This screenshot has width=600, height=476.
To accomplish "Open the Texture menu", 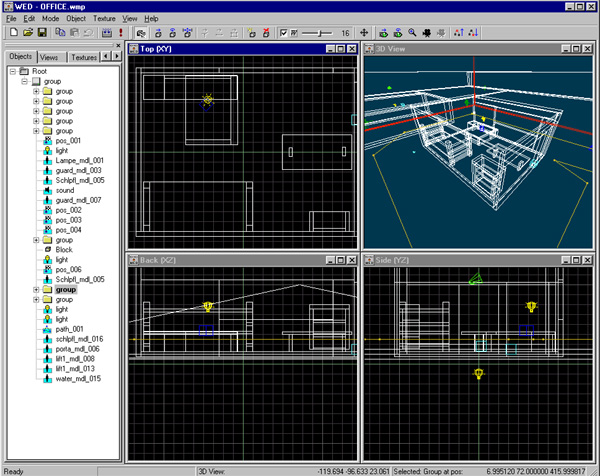I will click(104, 19).
